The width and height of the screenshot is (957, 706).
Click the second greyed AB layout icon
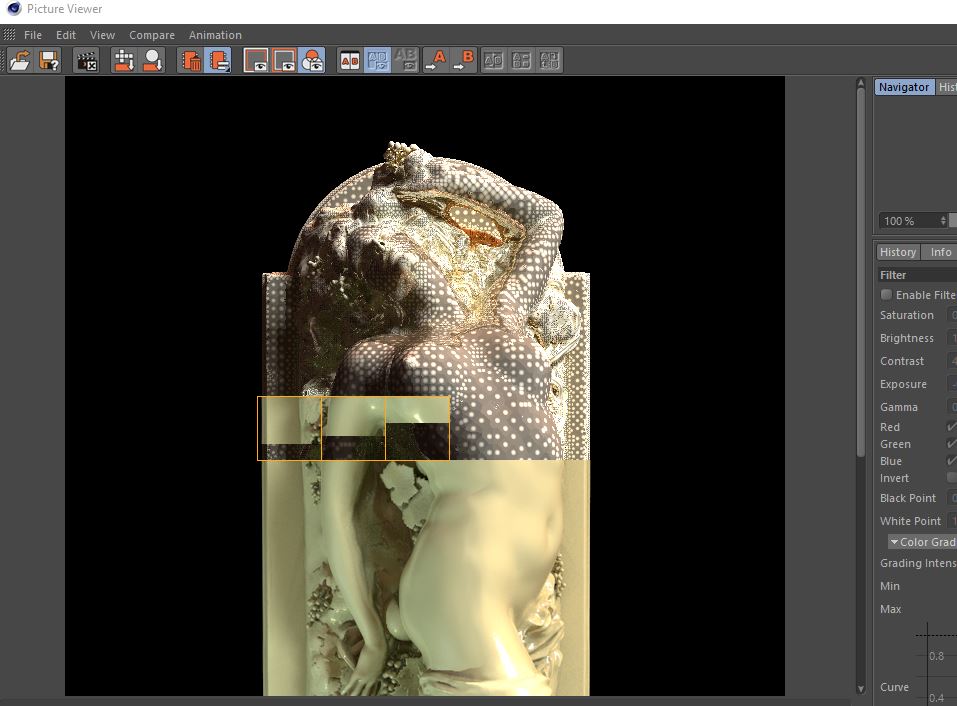521,60
